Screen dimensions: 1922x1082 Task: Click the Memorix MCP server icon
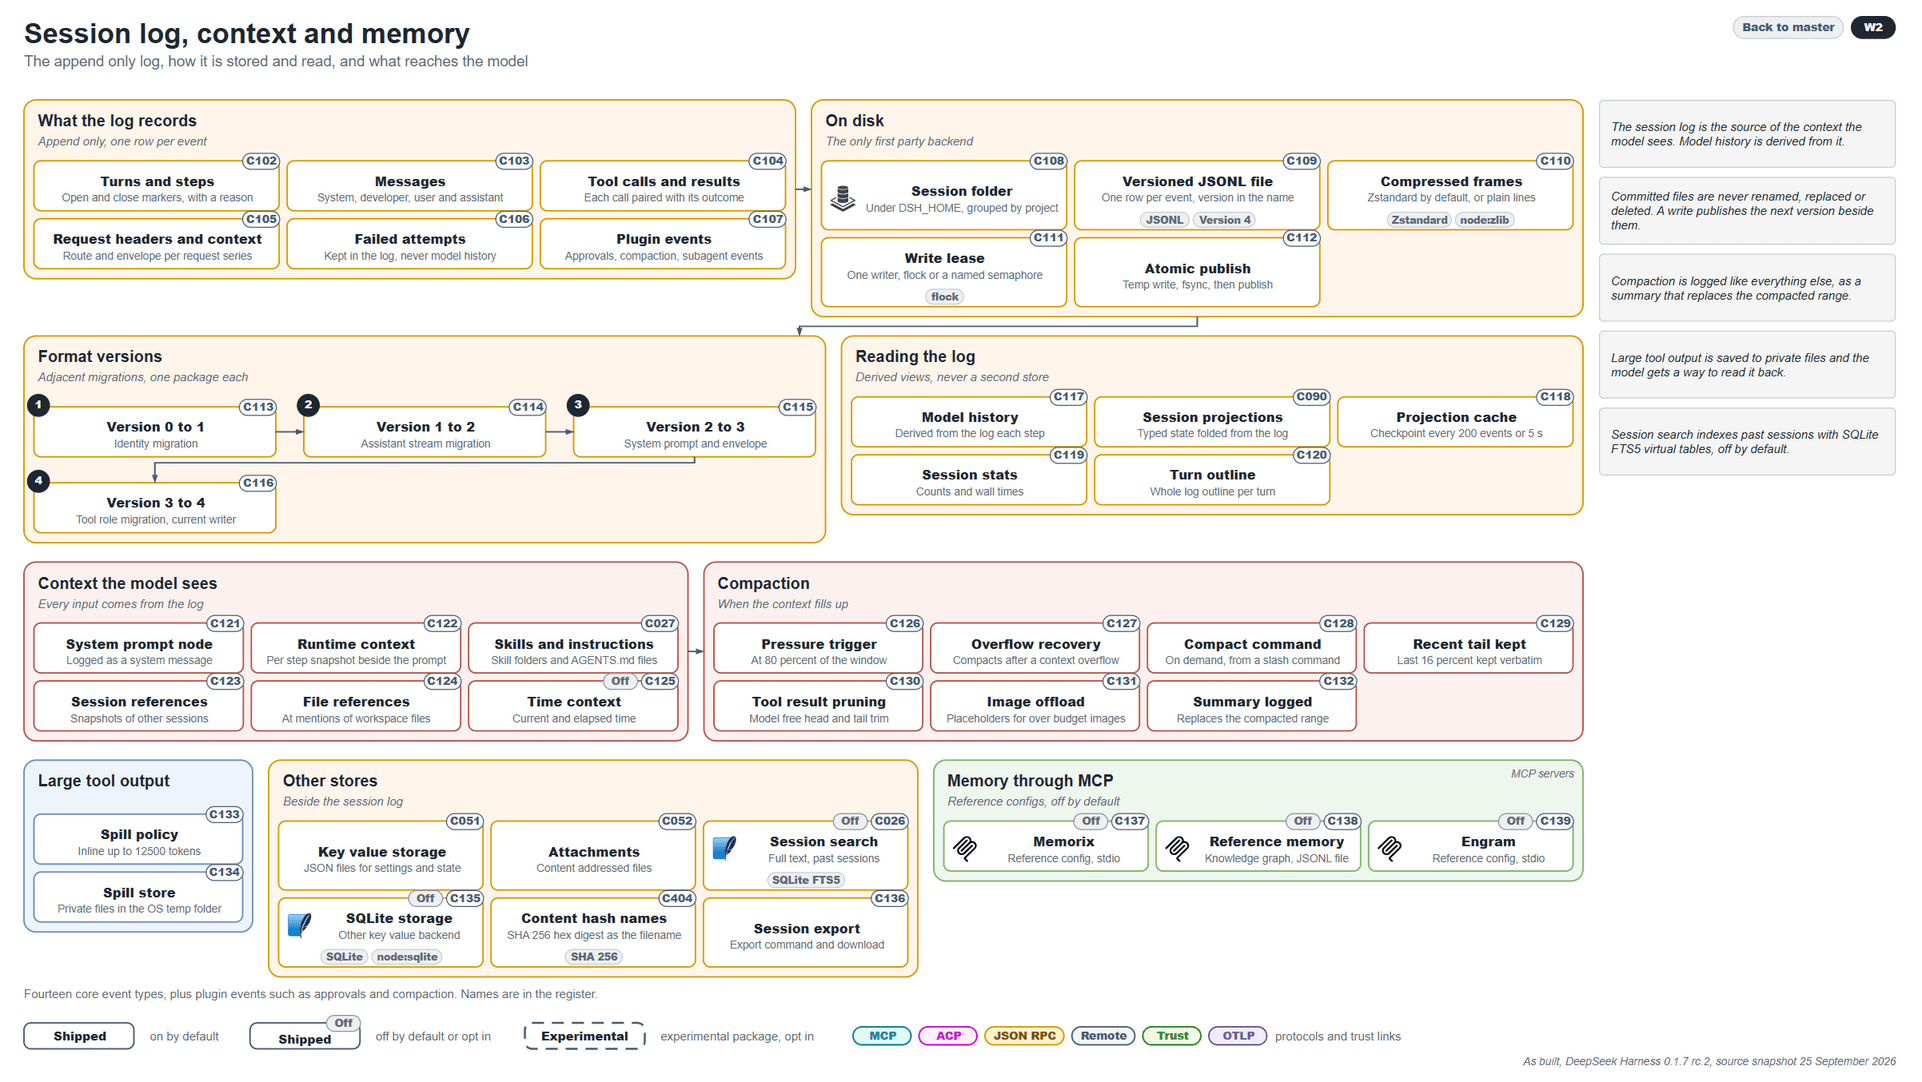click(965, 849)
